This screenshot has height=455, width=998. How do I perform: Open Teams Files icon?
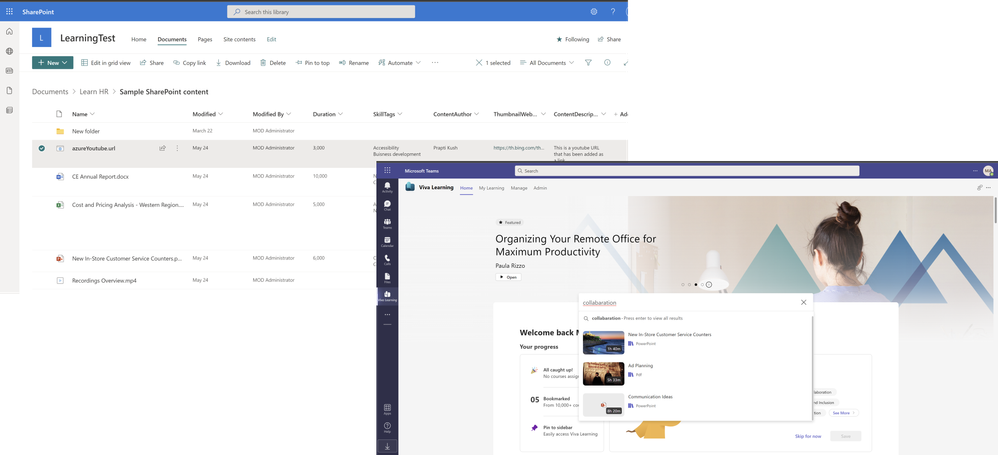tap(387, 277)
